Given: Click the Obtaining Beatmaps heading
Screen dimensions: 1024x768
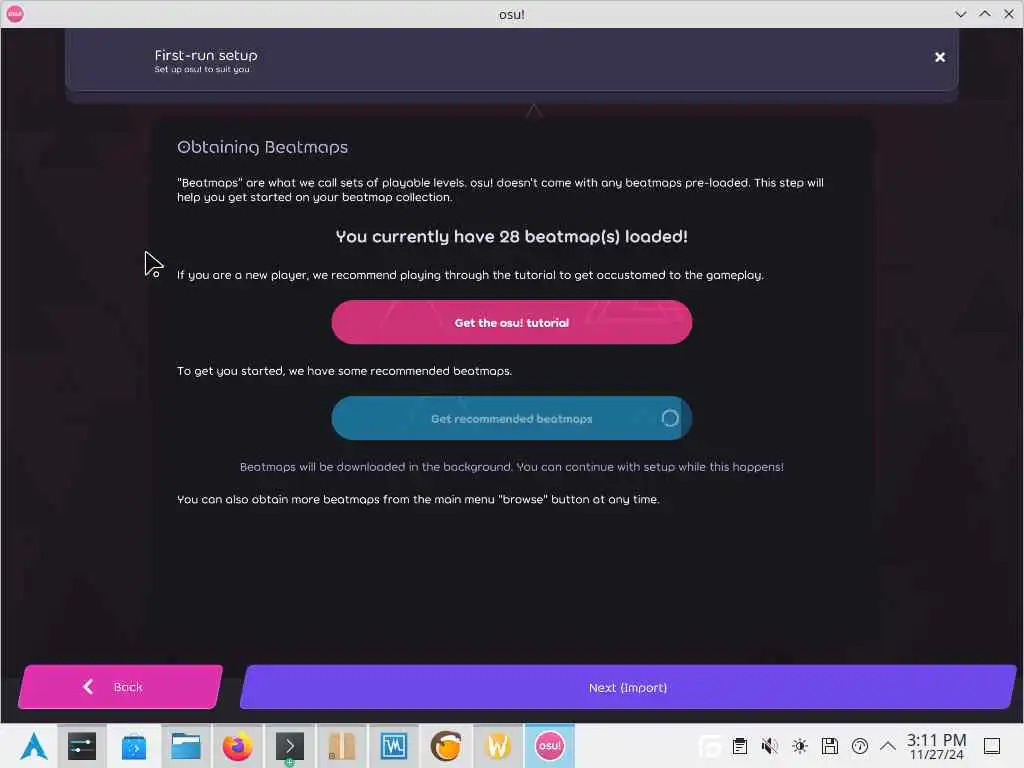Looking at the screenshot, I should tap(263, 147).
